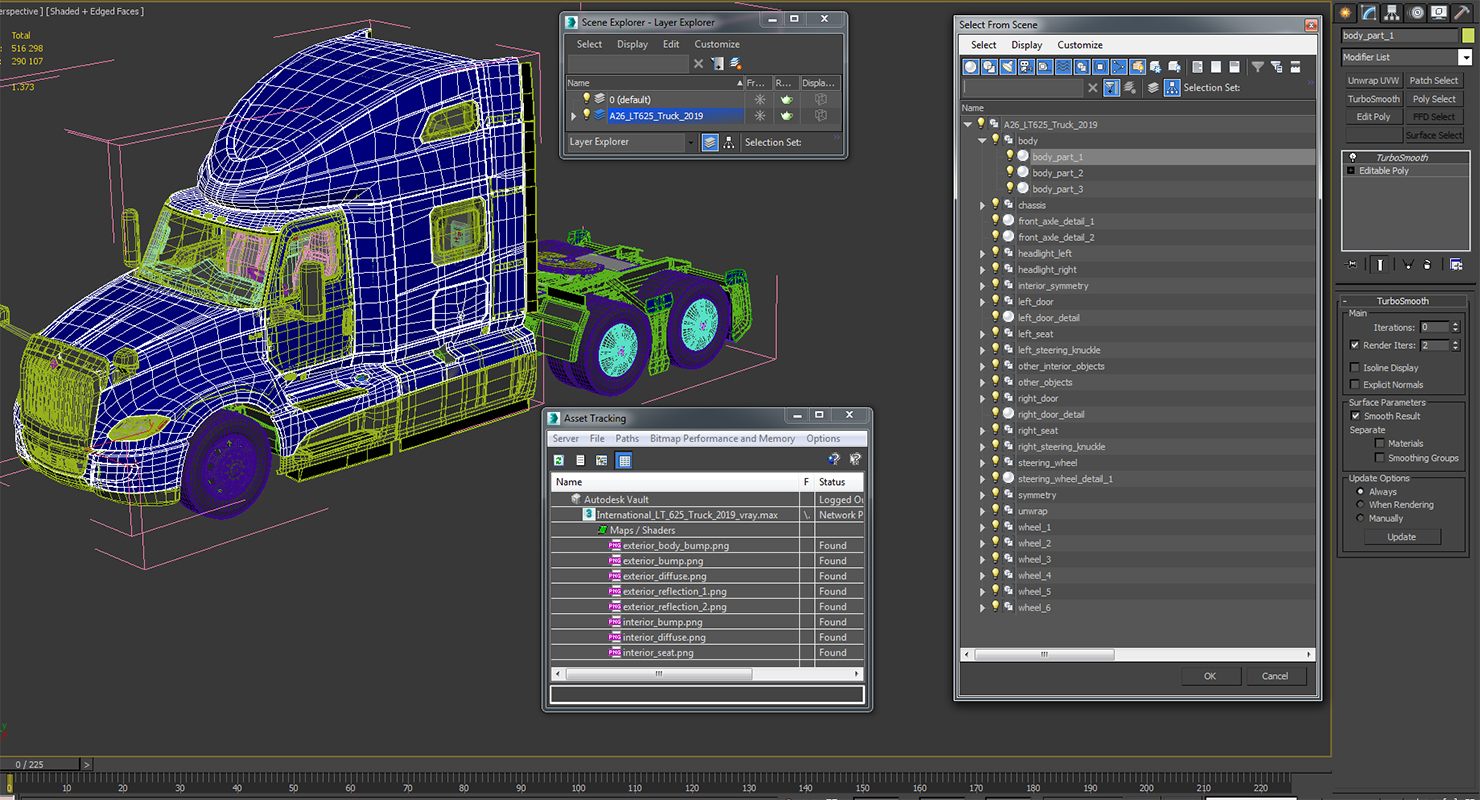1480x800 pixels.
Task: Toggle Display Cameras filter in Select From Scene
Action: pyautogui.click(x=1026, y=67)
